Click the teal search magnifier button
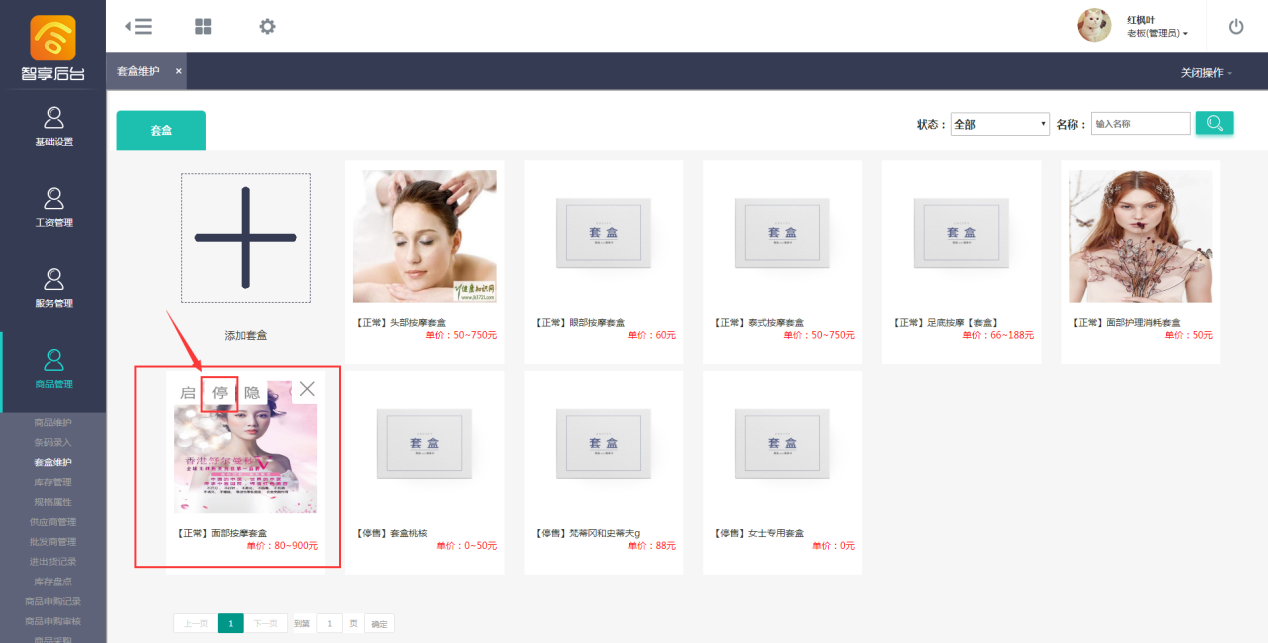The width and height of the screenshot is (1268, 643). (1215, 123)
